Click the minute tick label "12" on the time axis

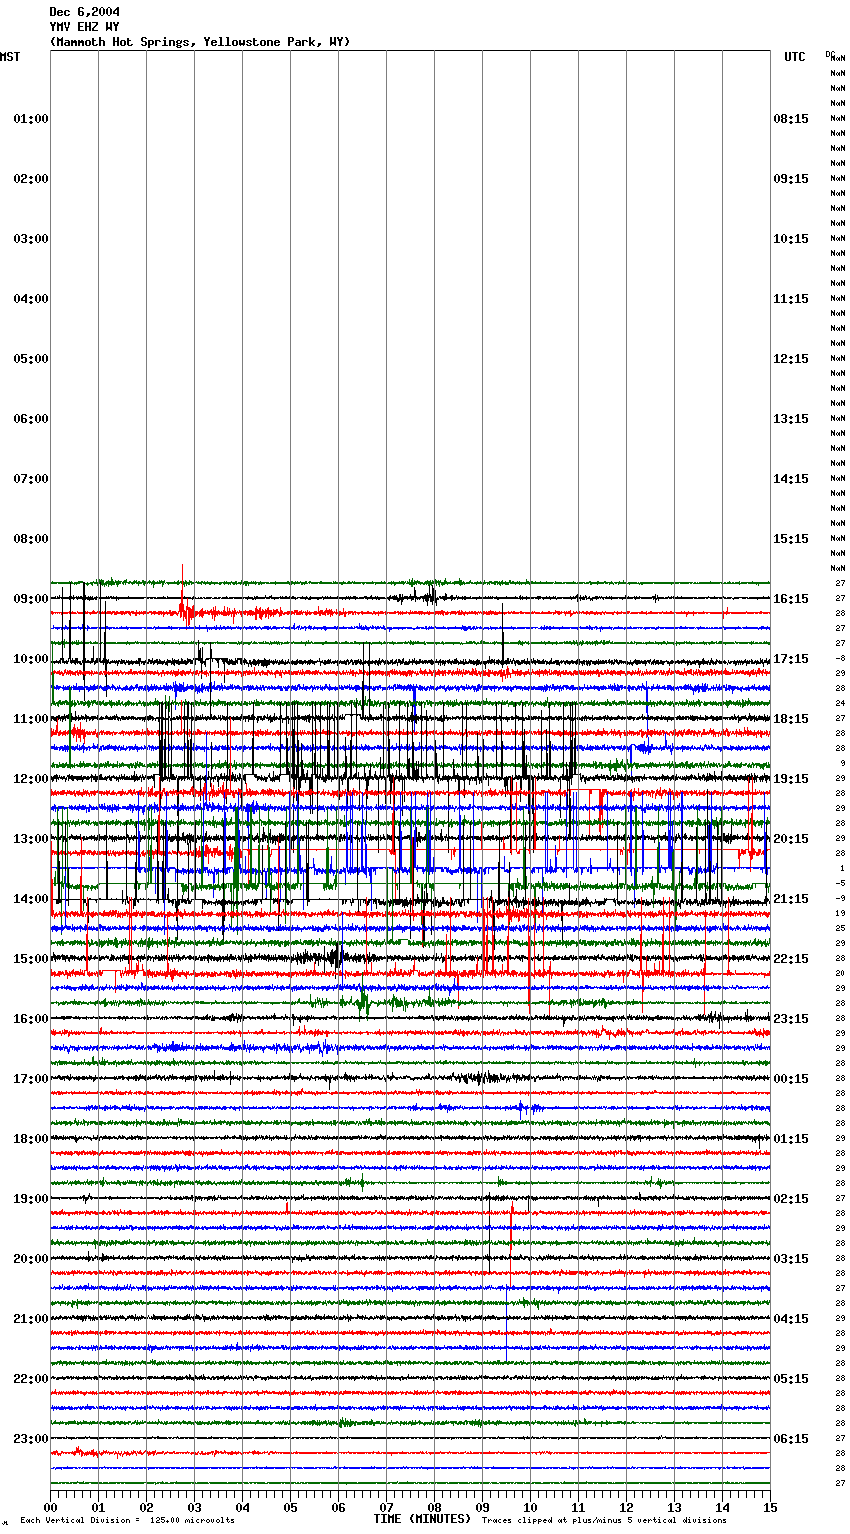[x=627, y=1508]
